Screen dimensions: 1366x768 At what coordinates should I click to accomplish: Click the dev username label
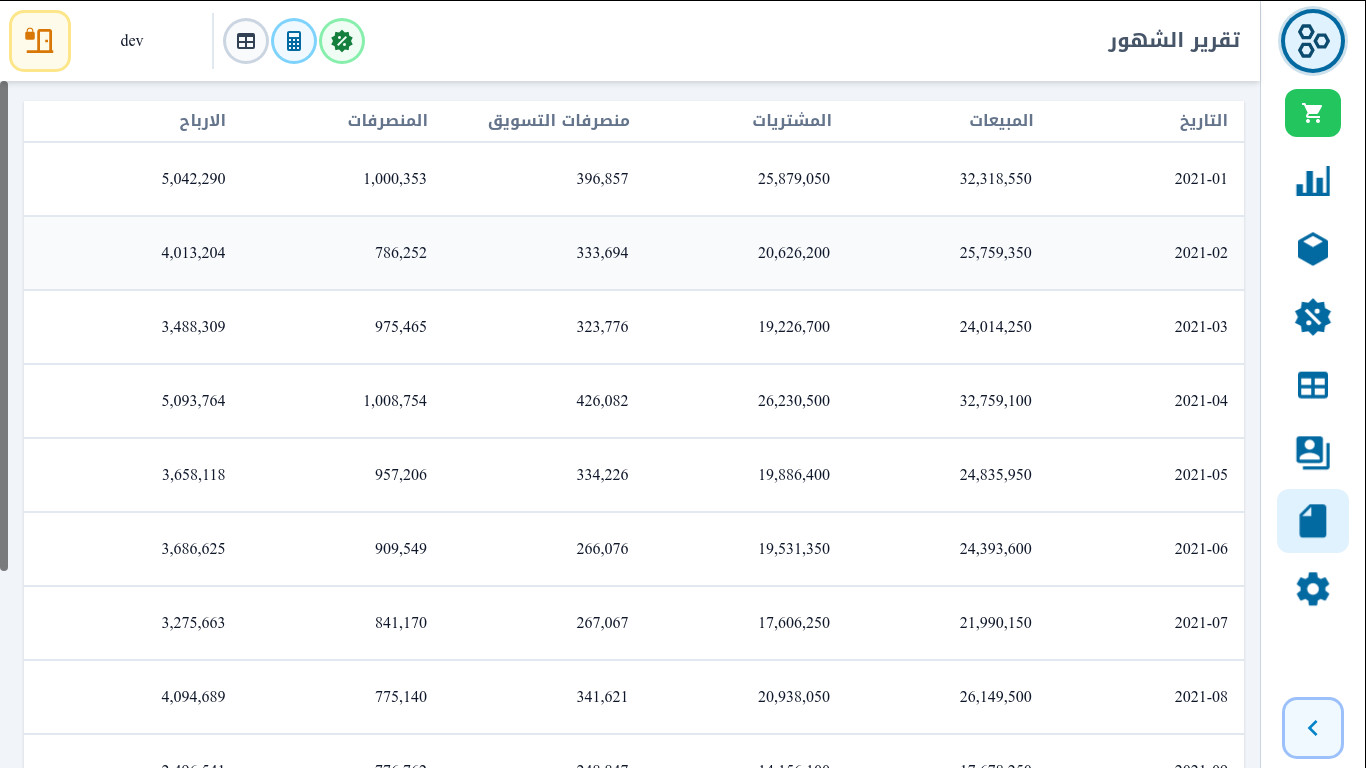click(x=132, y=41)
